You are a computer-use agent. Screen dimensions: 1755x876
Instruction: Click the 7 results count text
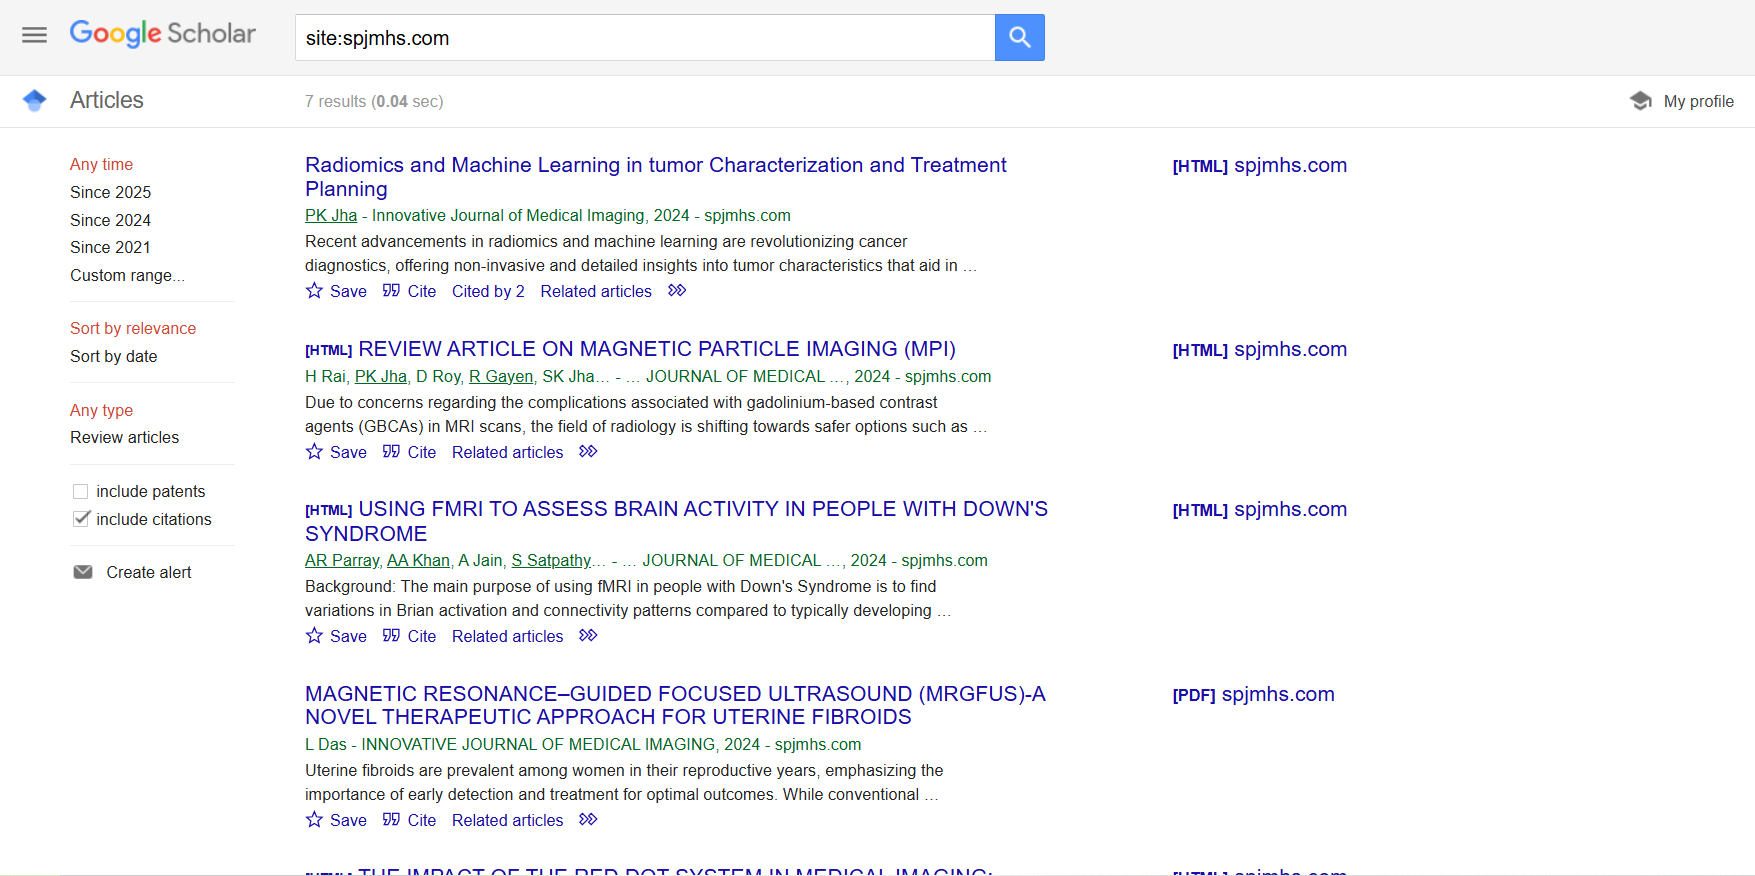pyautogui.click(x=374, y=101)
